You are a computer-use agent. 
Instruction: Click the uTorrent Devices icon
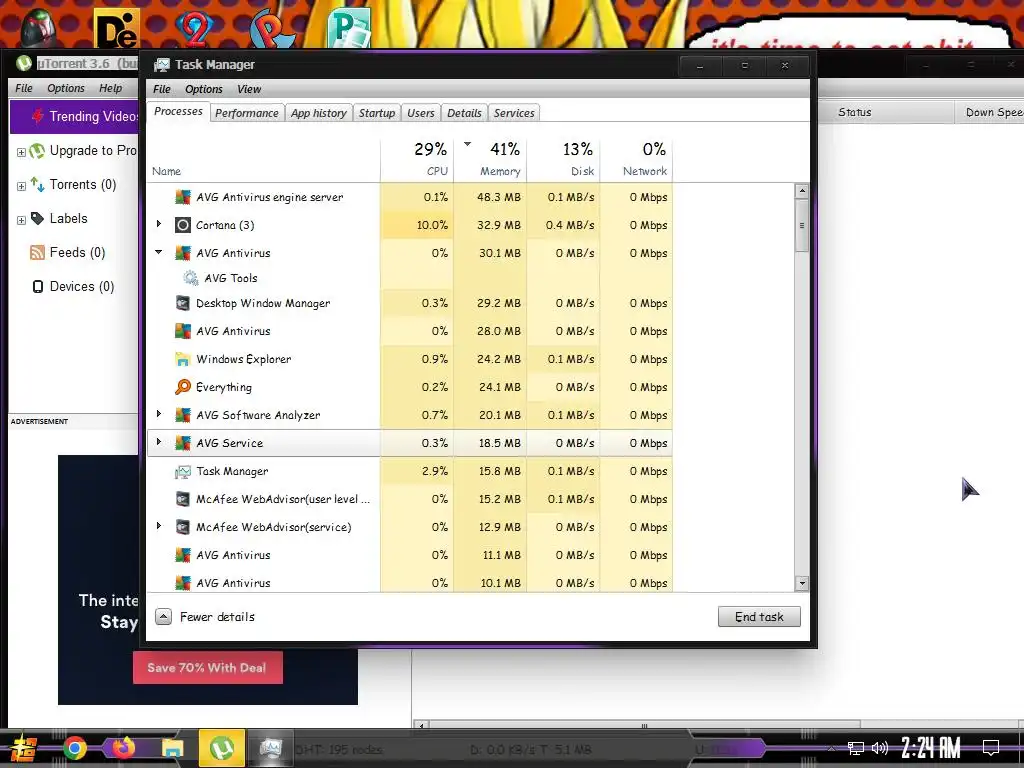(38, 287)
